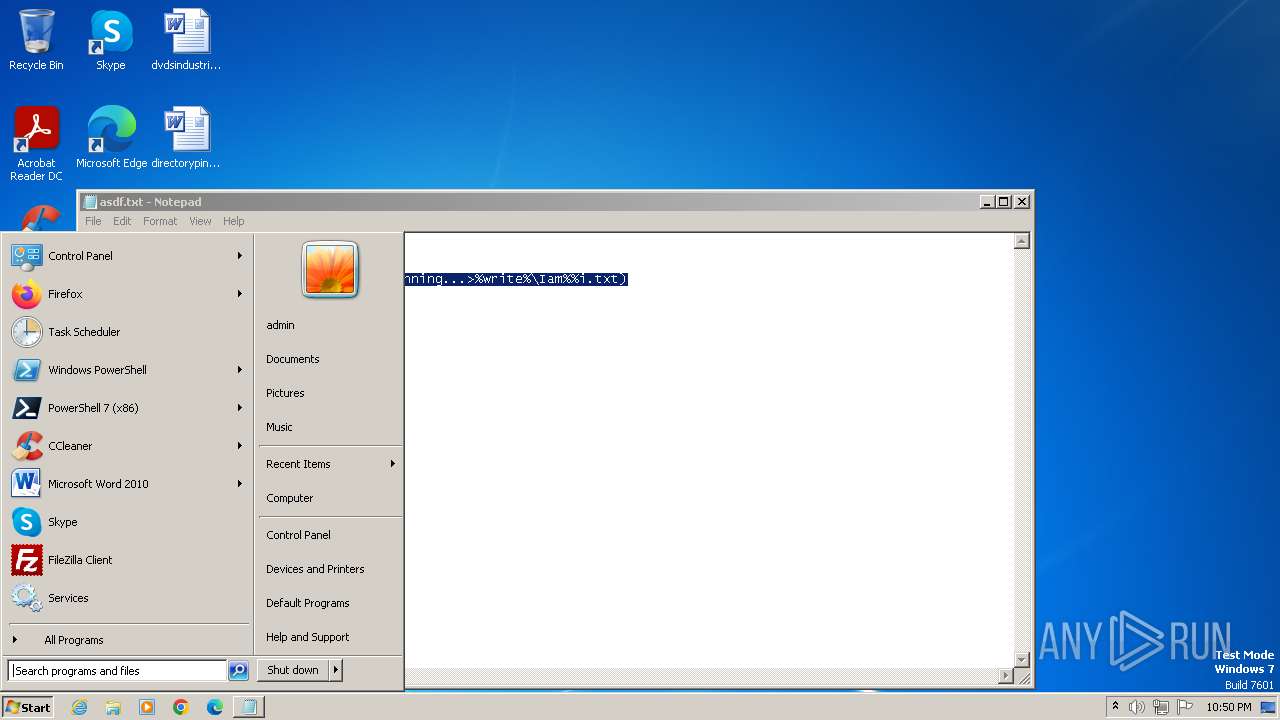Open the Action Center flag icon
The height and width of the screenshot is (720, 1280).
1185,707
